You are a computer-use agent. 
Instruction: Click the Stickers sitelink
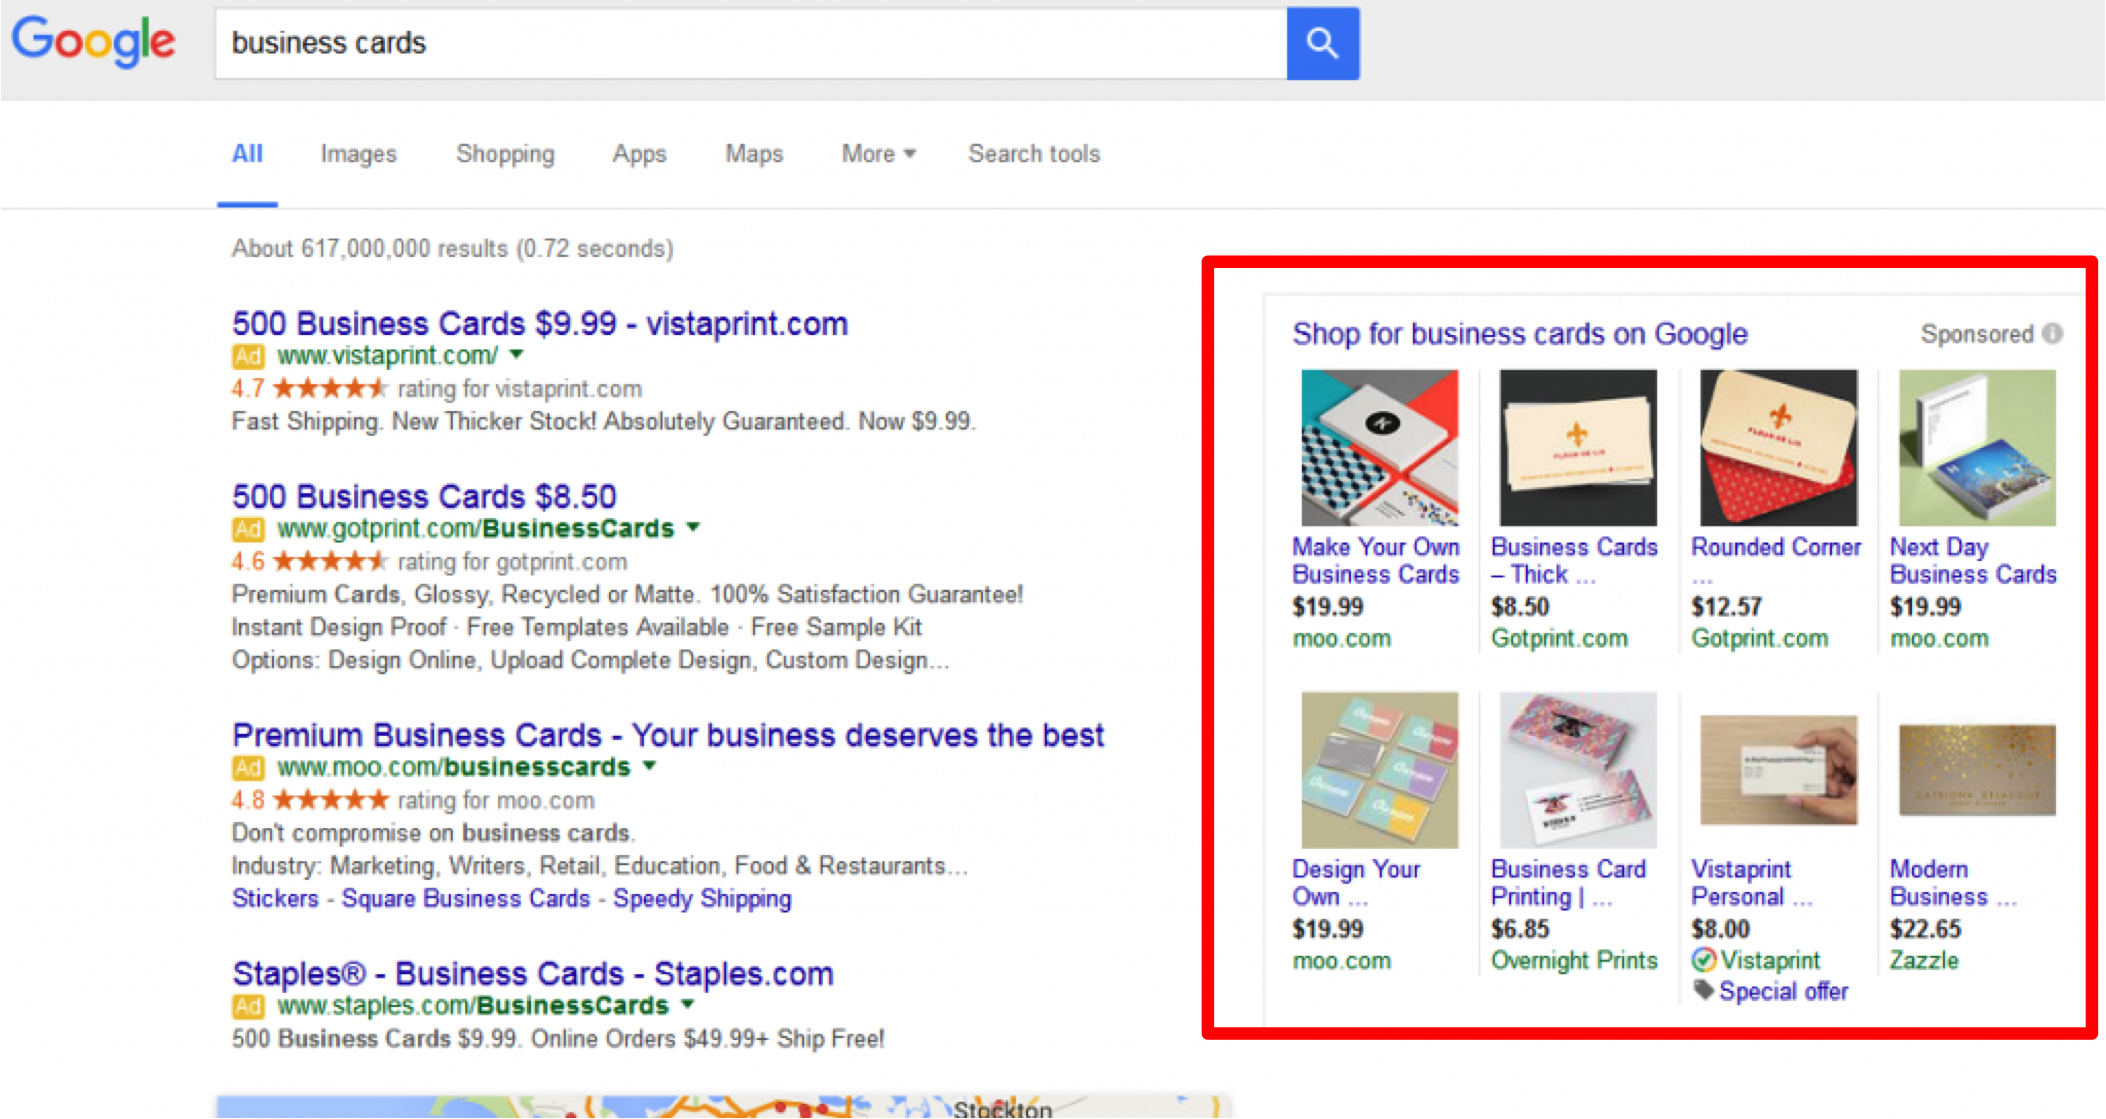pyautogui.click(x=275, y=899)
